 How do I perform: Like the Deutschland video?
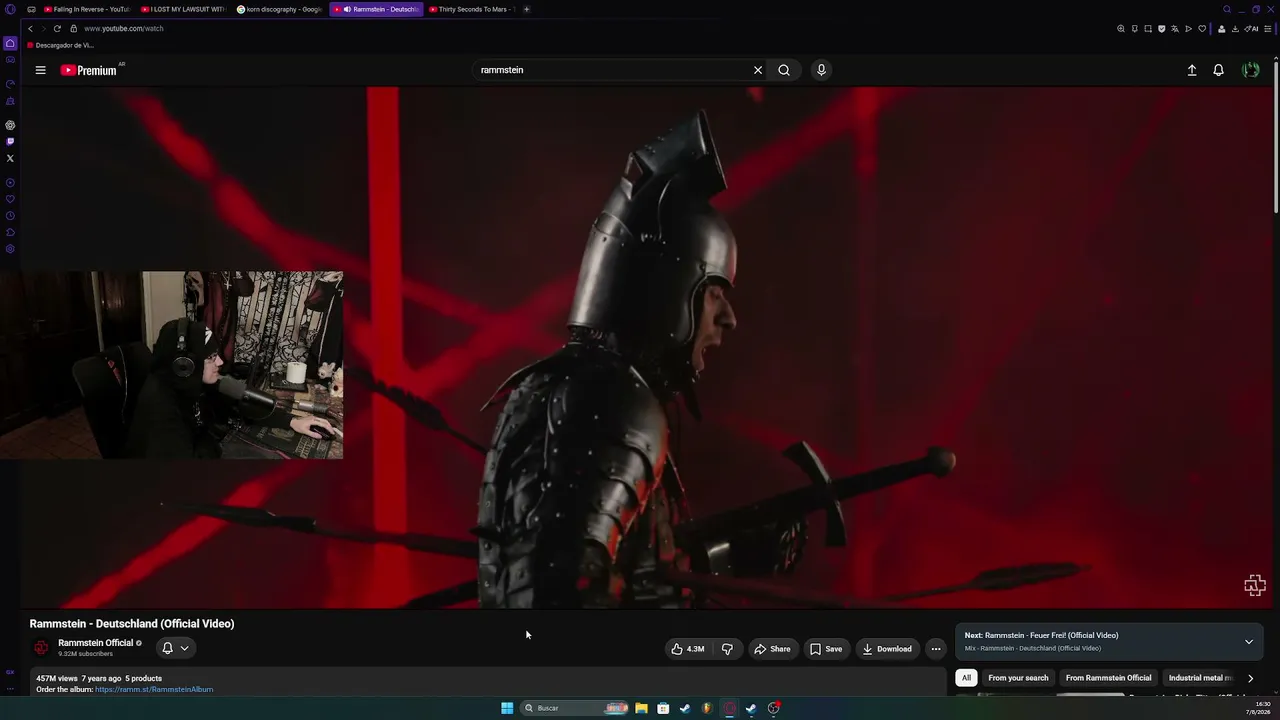[x=688, y=649]
